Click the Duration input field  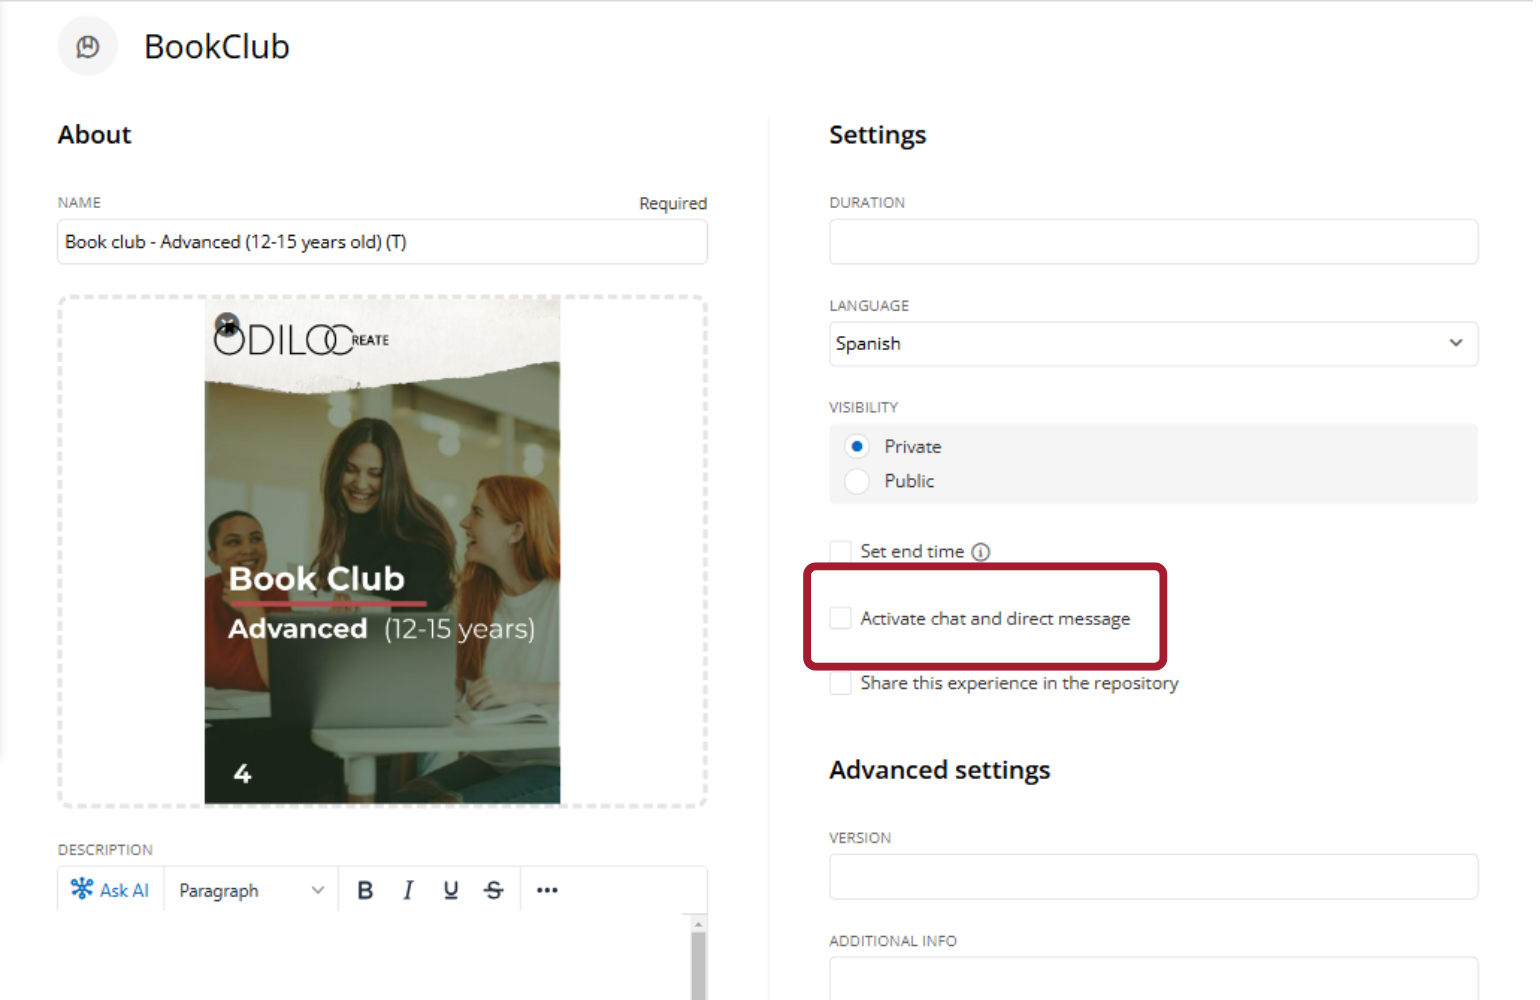point(1153,242)
